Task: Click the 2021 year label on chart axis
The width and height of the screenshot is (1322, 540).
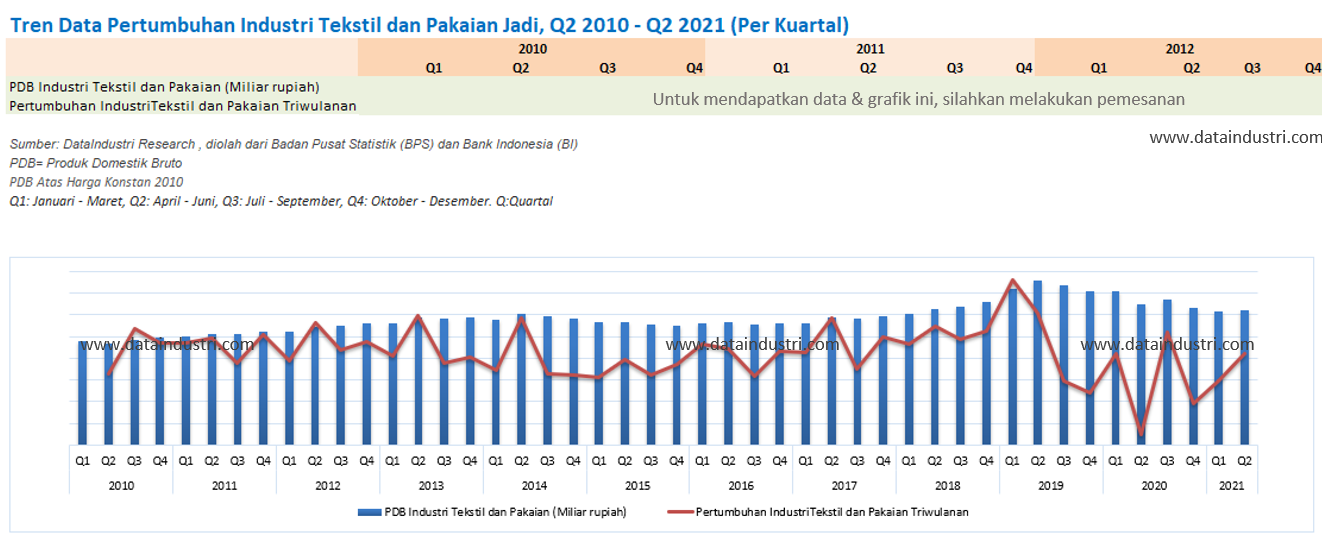Action: [x=1231, y=485]
